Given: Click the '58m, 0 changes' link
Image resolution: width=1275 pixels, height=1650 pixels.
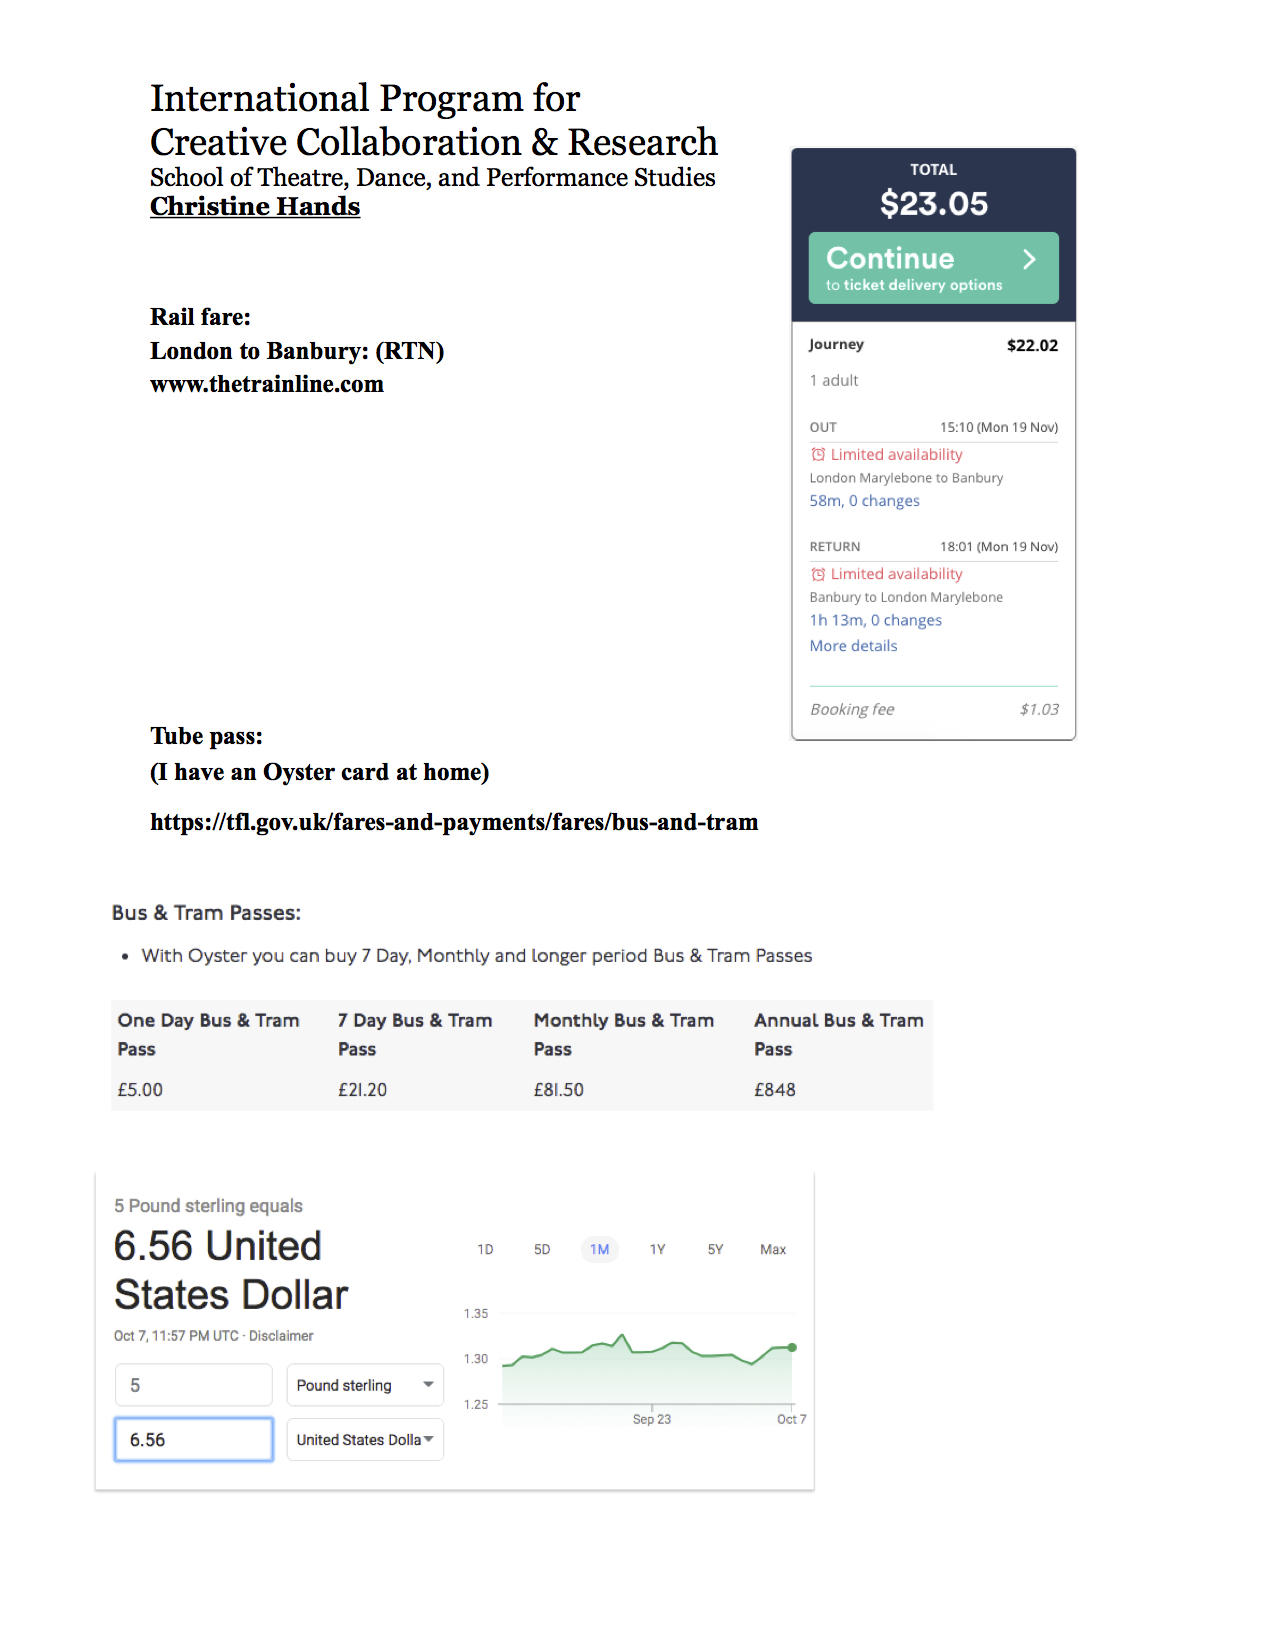Looking at the screenshot, I should click(864, 501).
